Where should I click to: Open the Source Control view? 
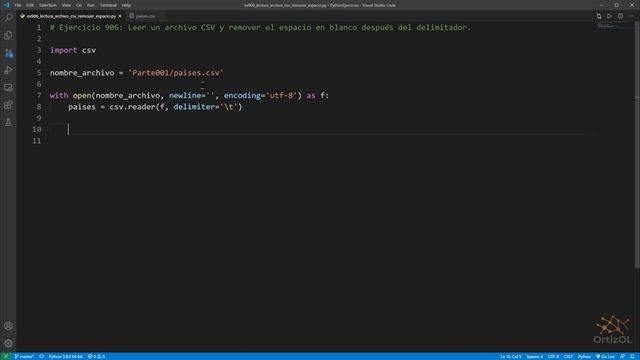[8, 53]
